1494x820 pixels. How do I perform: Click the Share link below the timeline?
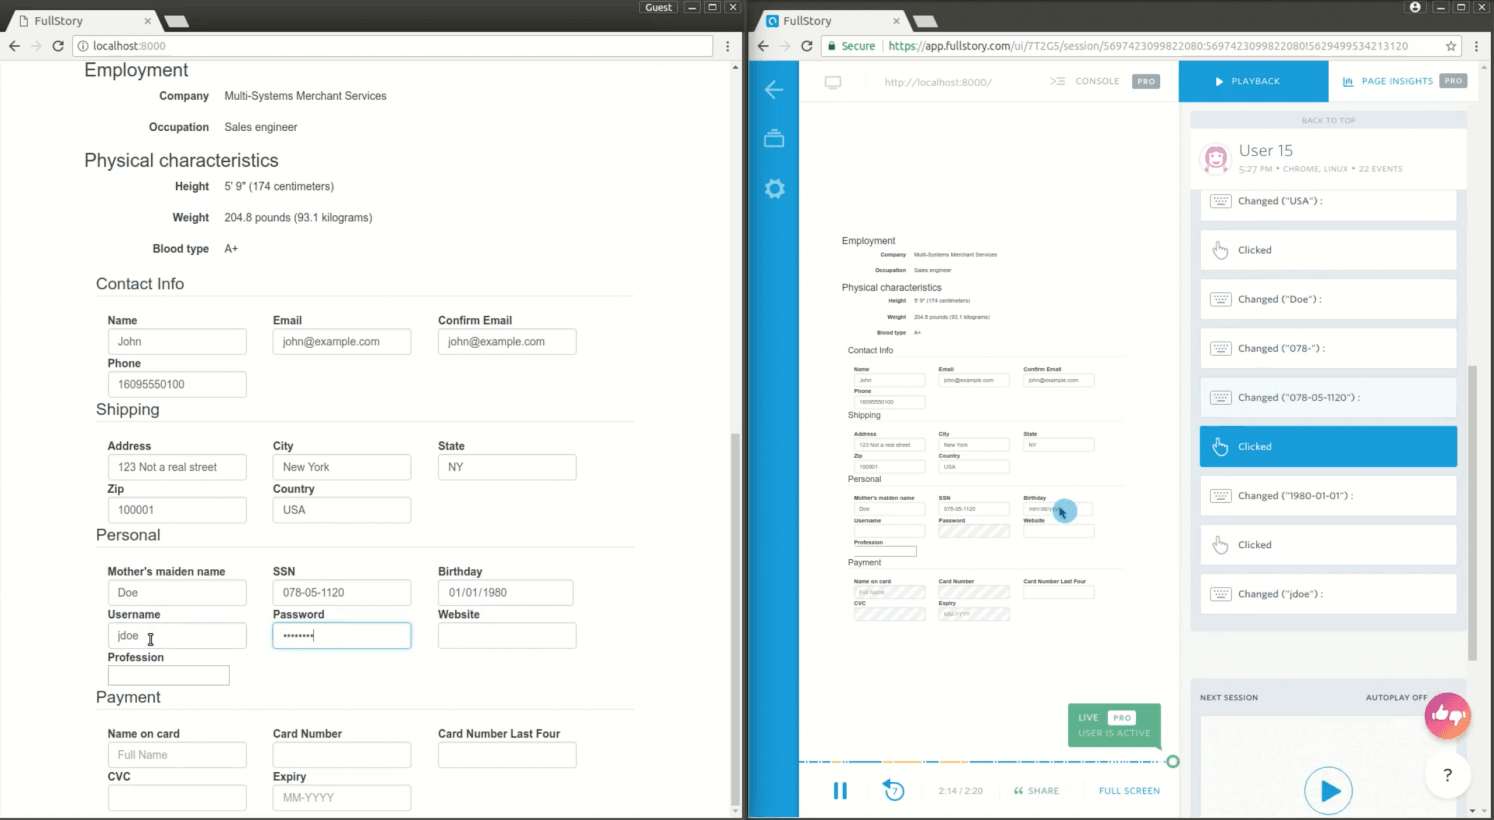pyautogui.click(x=1036, y=791)
